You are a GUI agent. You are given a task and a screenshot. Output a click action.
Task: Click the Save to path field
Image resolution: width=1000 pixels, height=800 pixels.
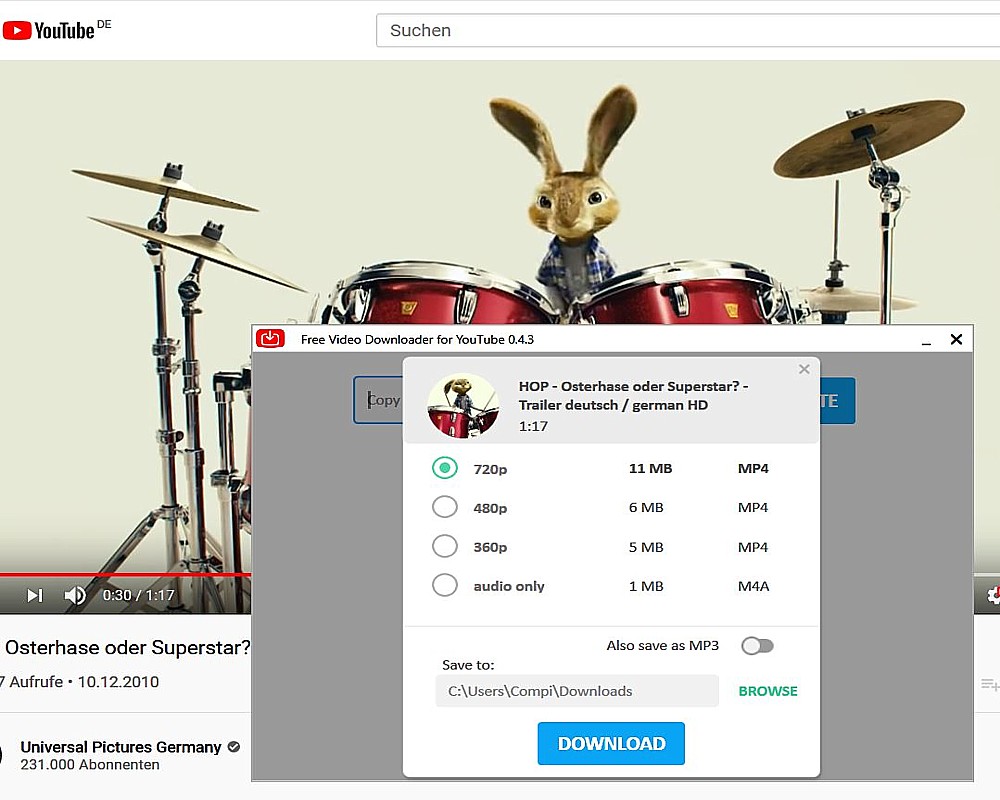577,691
